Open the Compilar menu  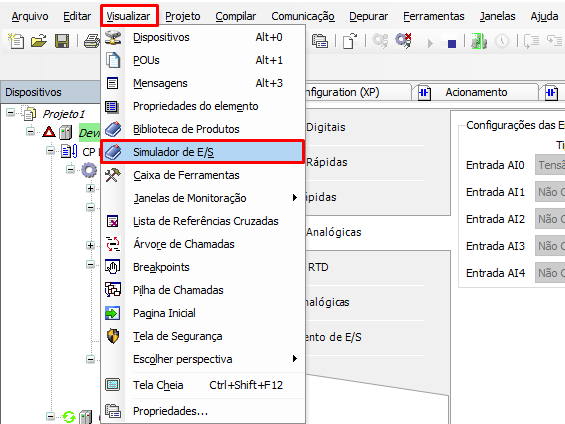(x=236, y=16)
